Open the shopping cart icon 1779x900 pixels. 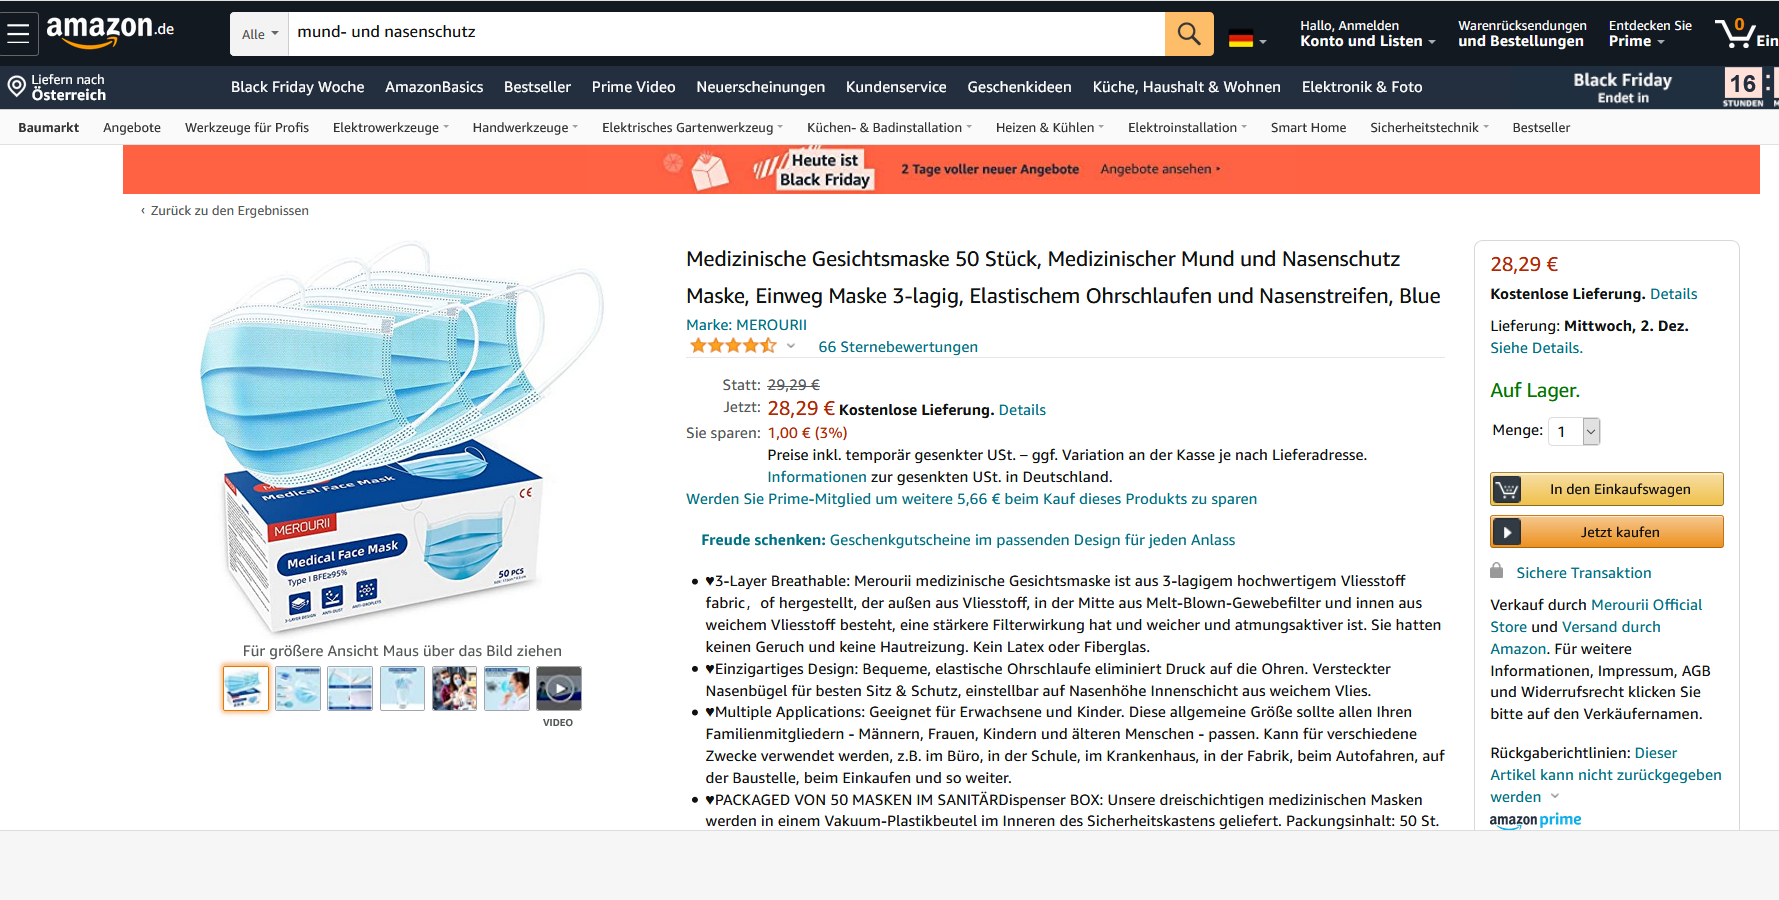(x=1737, y=34)
